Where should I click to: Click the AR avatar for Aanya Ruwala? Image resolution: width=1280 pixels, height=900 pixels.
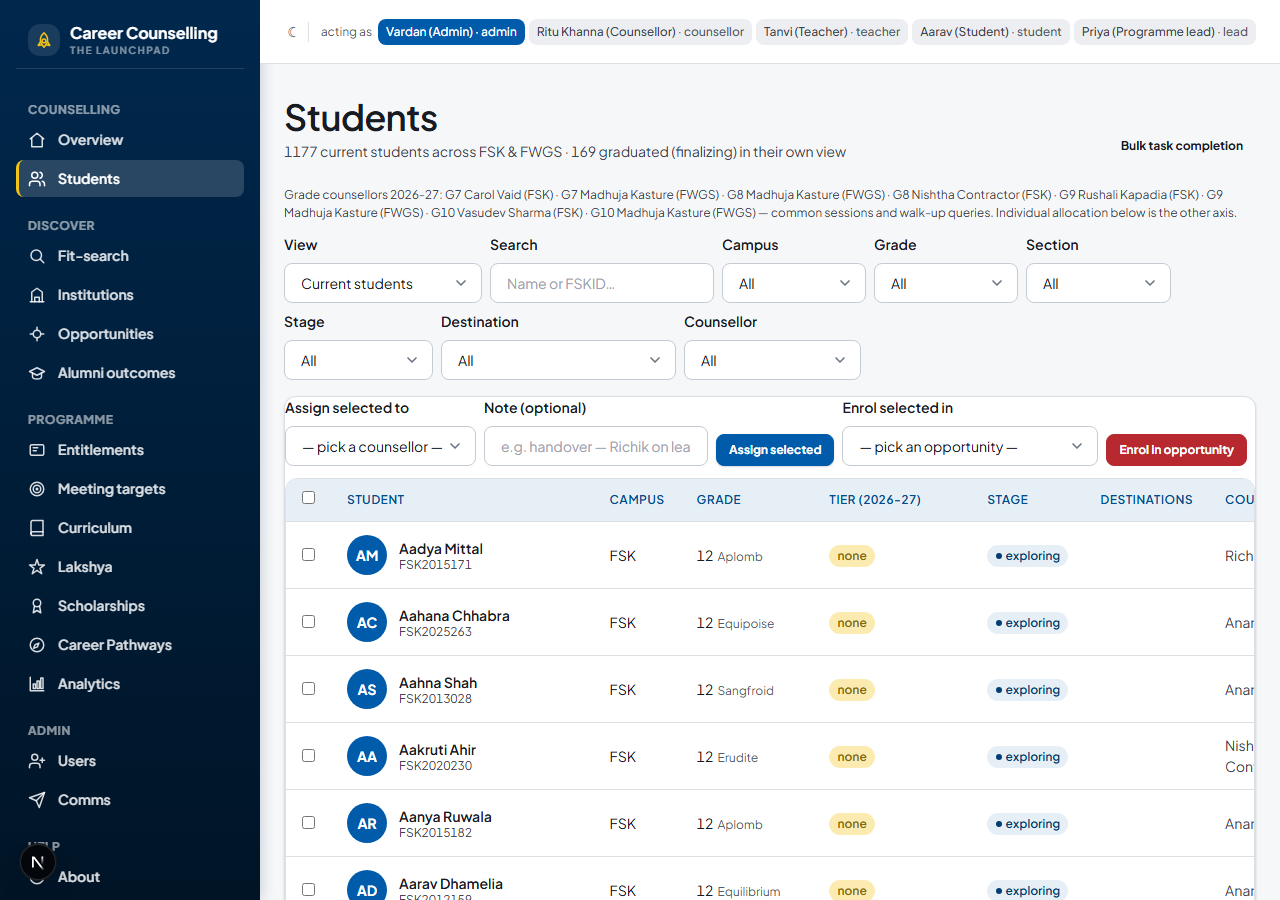point(367,823)
